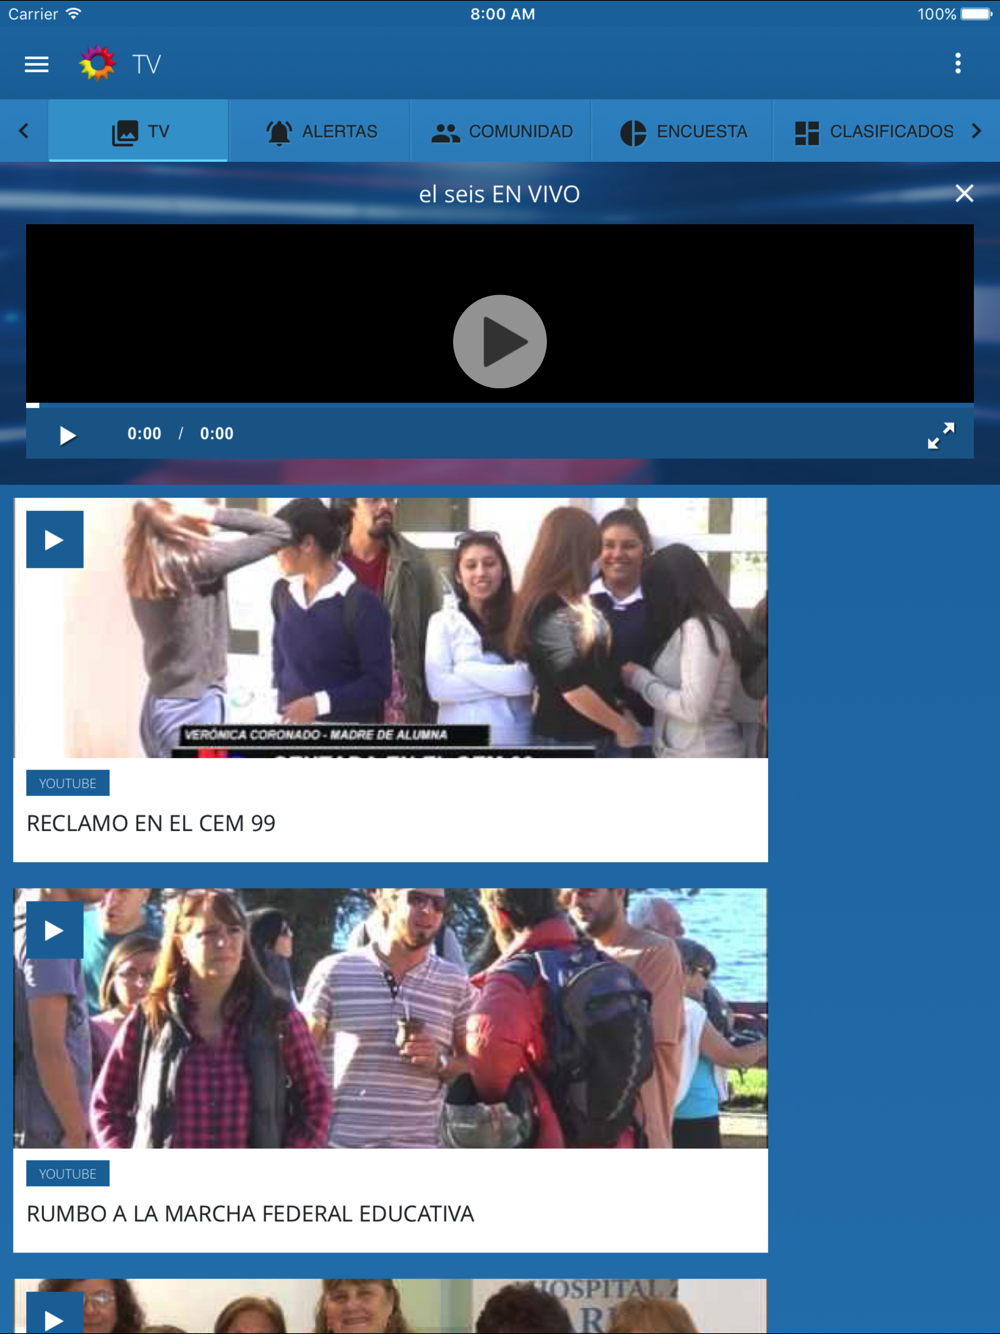The width and height of the screenshot is (1000, 1334).
Task: Open the COMUNIDAD tab
Action: pos(501,131)
